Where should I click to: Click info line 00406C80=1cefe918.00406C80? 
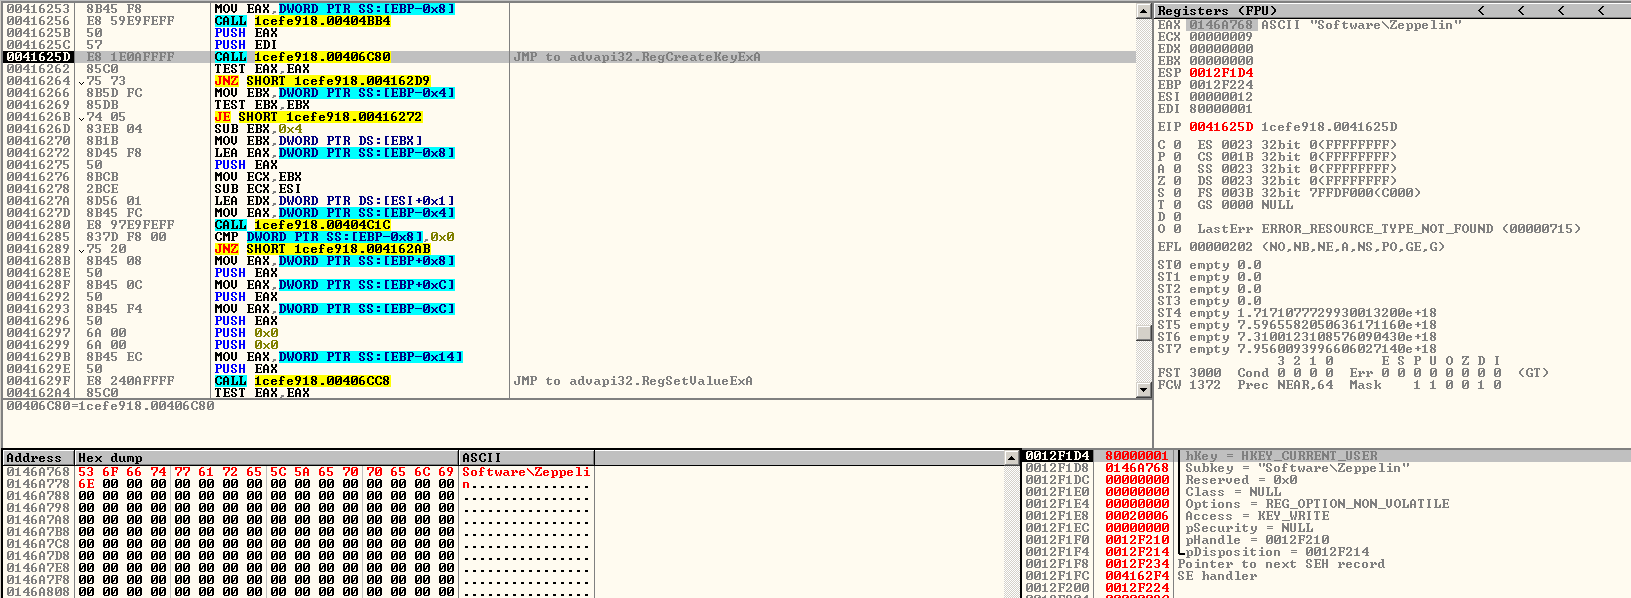point(110,406)
